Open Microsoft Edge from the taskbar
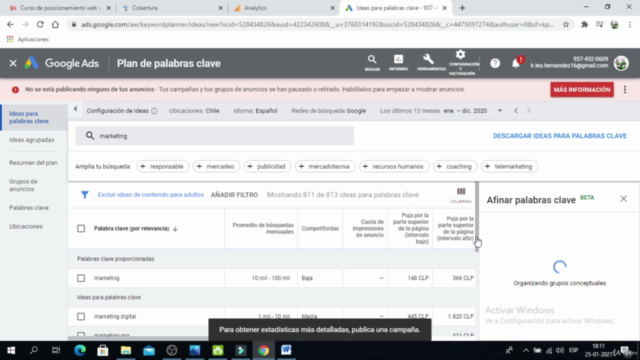Viewport: 640px width, 360px height. [80, 350]
